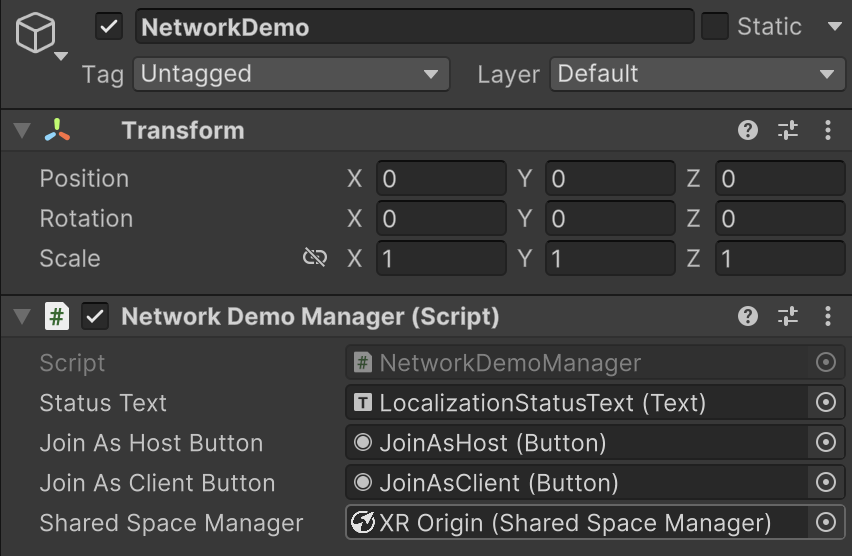
Task: Open the Static flags dropdown arrow
Action: [x=835, y=26]
